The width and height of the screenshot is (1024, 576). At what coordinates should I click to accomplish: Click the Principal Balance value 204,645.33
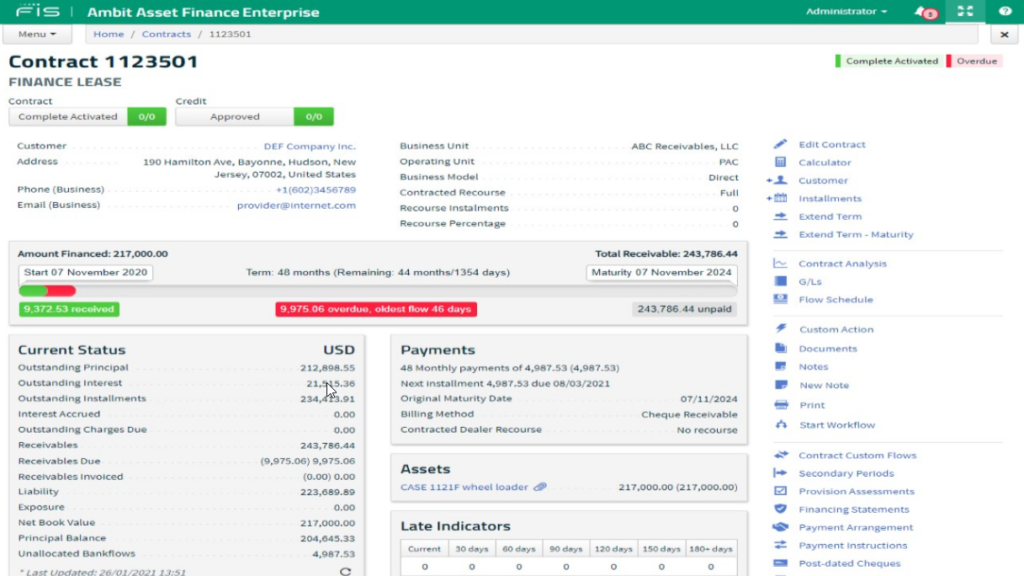(327, 538)
